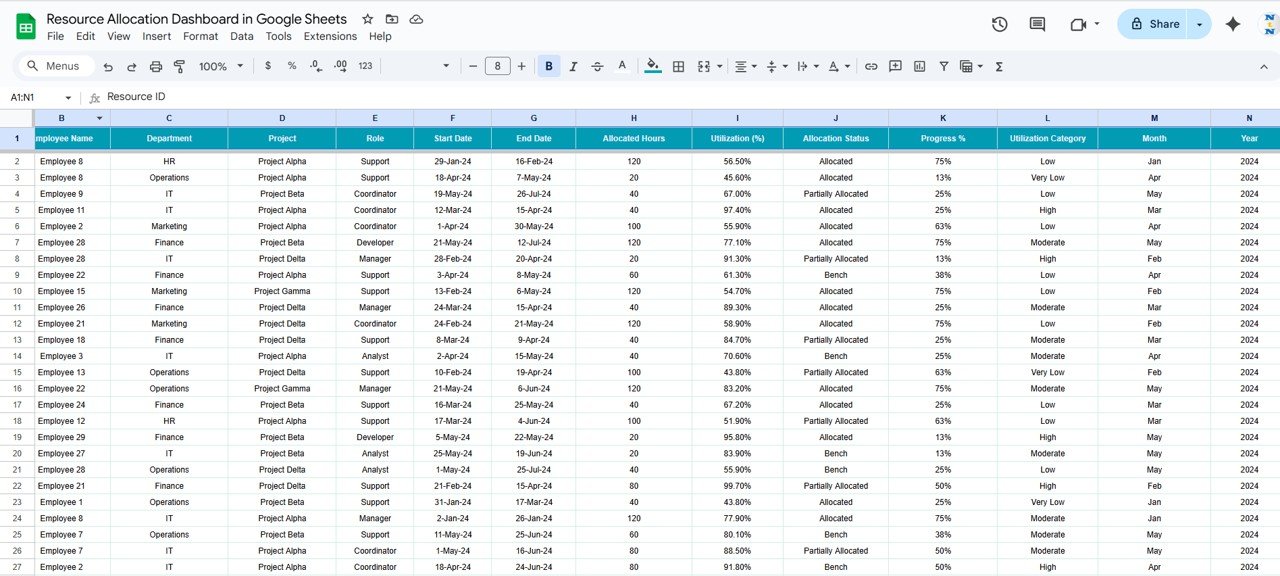Click the Share button
The width and height of the screenshot is (1280, 576).
click(1153, 24)
